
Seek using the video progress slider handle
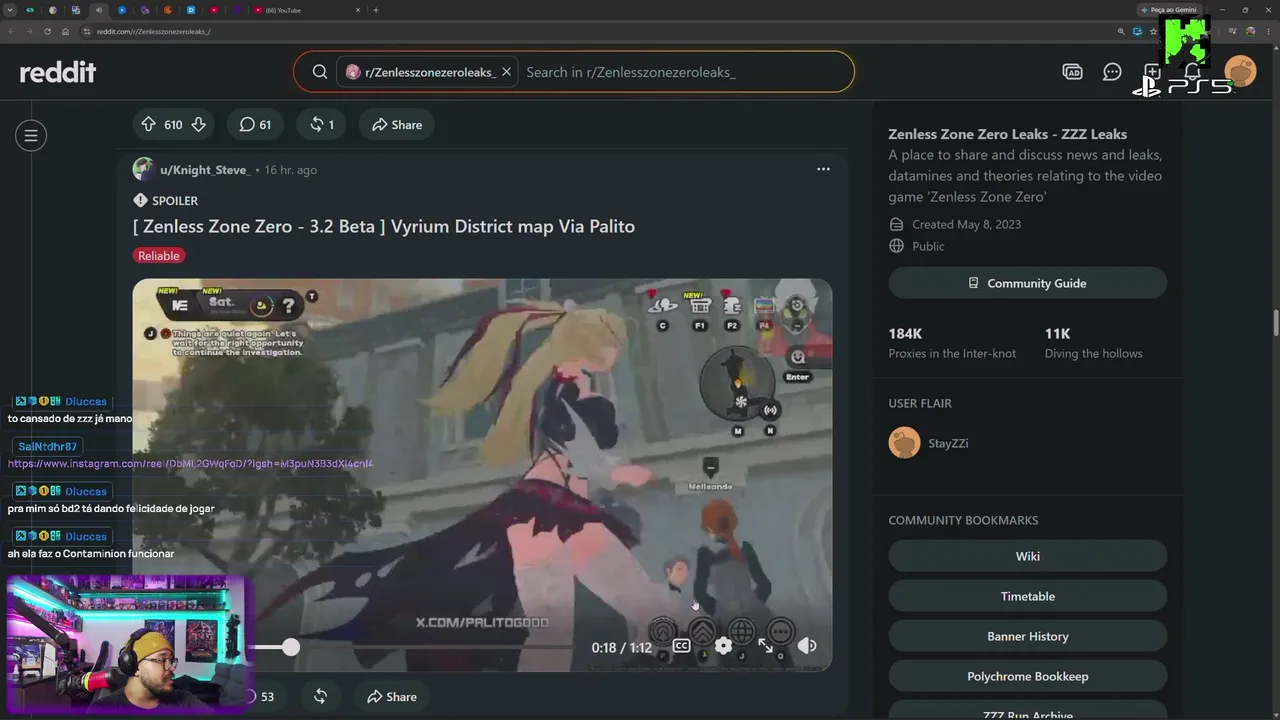[x=290, y=647]
